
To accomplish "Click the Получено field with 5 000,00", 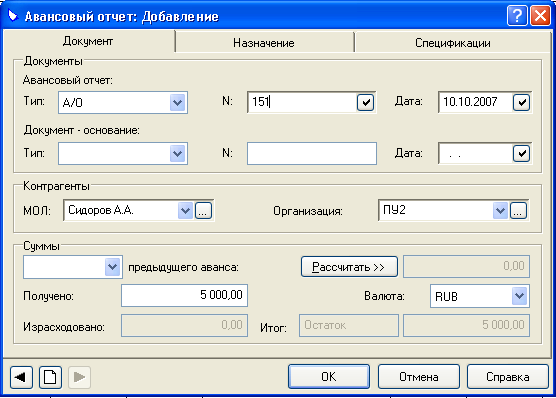I will click(x=184, y=295).
